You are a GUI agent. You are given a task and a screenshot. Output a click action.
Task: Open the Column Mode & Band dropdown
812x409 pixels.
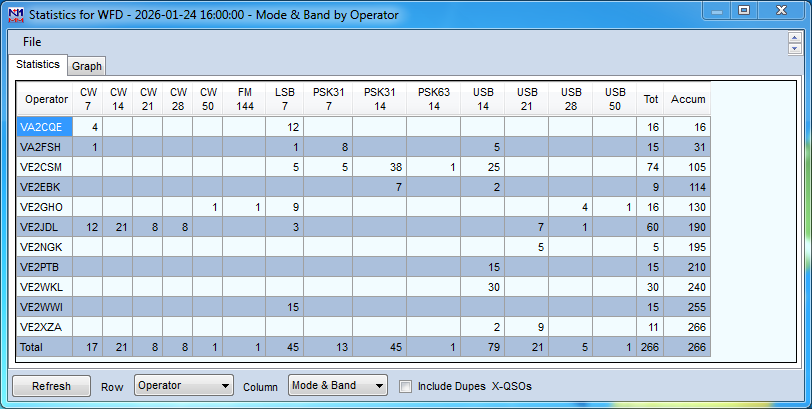[337, 386]
